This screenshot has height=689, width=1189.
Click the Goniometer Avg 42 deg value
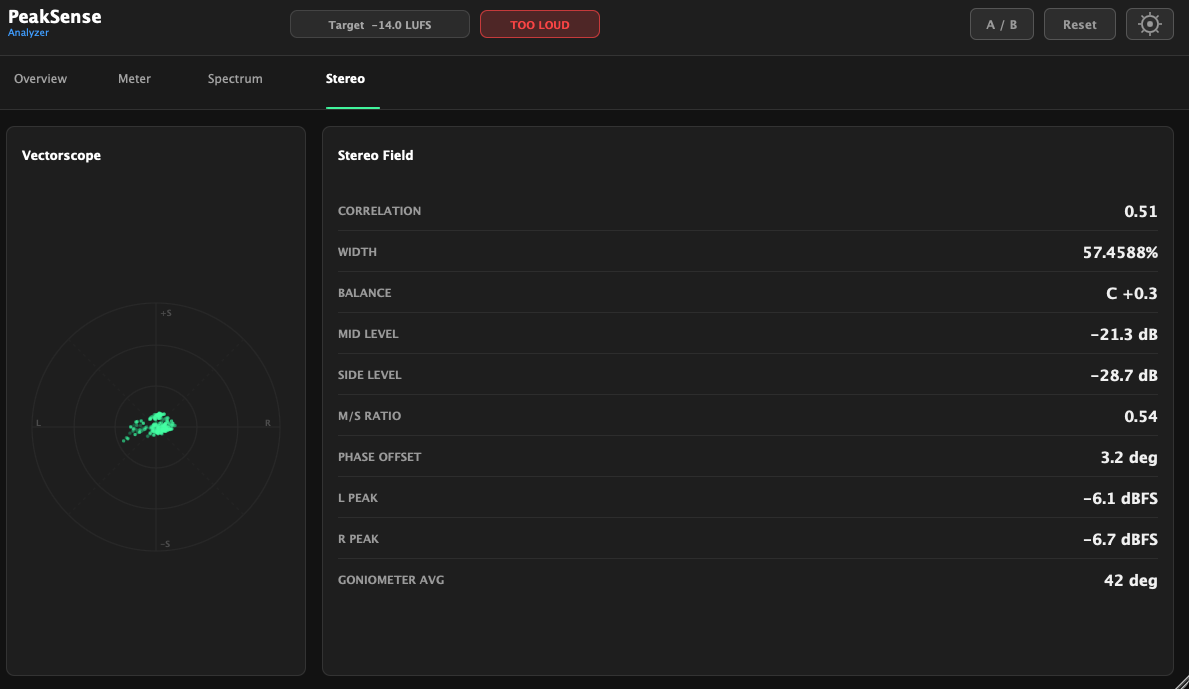1131,581
